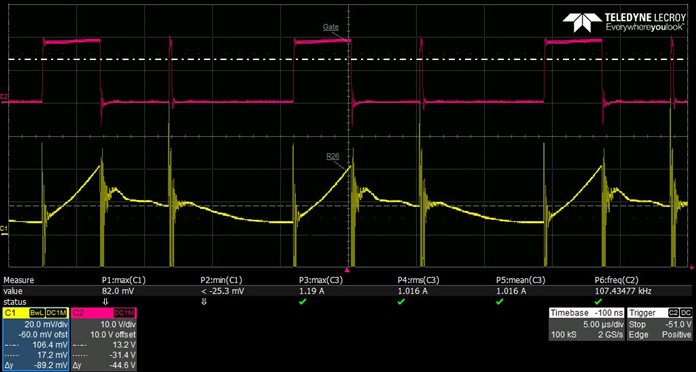Image resolution: width=696 pixels, height=372 pixels.
Task: Click the -31.4 V cursor readout in C2
Action: pyautogui.click(x=124, y=355)
